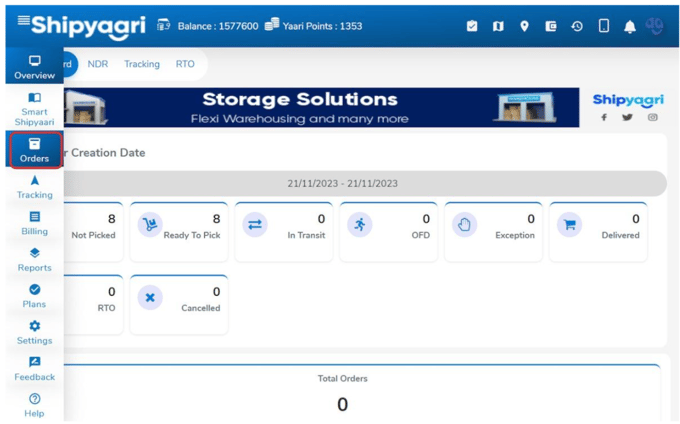The image size is (680, 424).
Task: Open the clipboard checklist icon in header
Action: pyautogui.click(x=472, y=26)
